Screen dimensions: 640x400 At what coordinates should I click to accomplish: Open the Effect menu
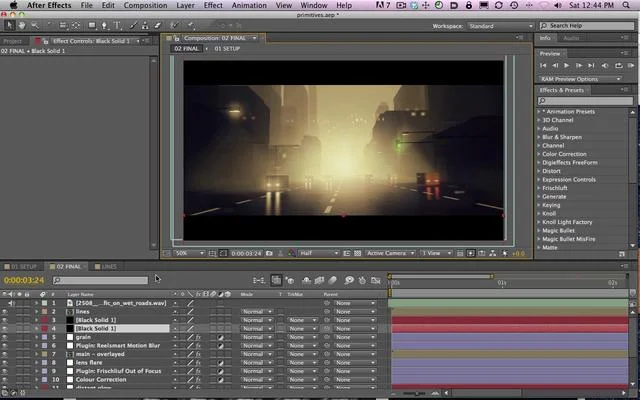tap(213, 5)
